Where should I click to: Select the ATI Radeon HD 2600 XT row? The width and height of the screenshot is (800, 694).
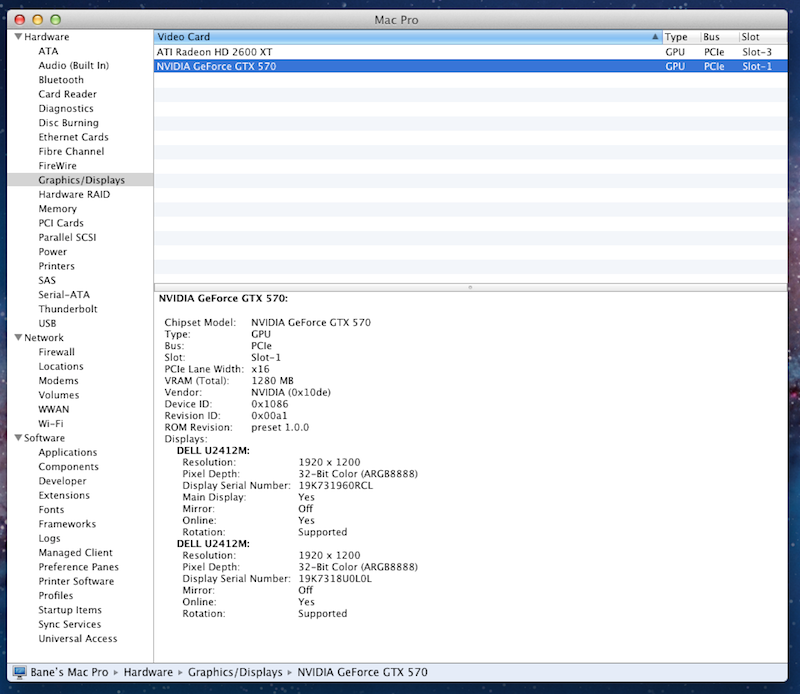pyautogui.click(x=470, y=52)
